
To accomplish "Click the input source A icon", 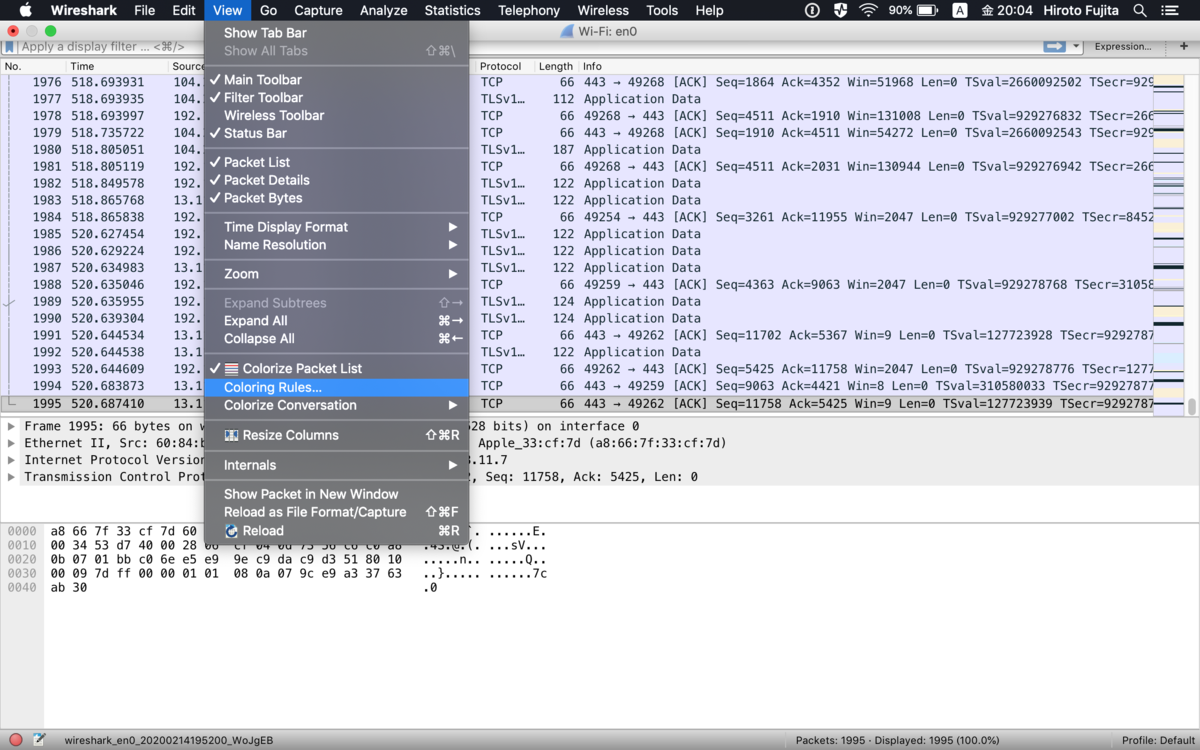I will [960, 10].
